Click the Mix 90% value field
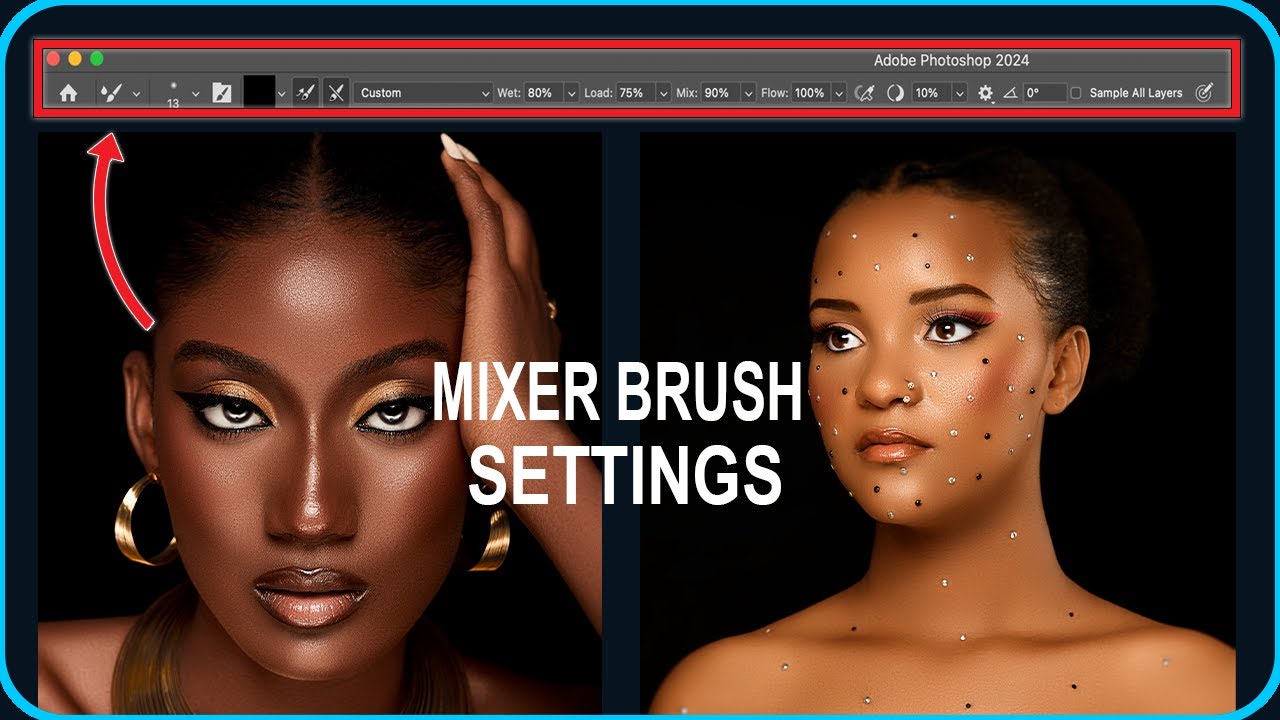 pyautogui.click(x=719, y=93)
